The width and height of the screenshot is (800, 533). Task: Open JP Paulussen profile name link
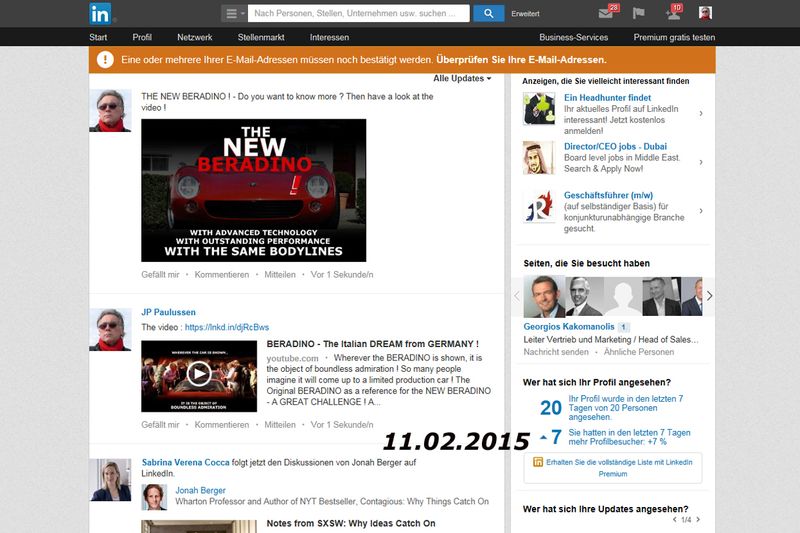click(168, 312)
